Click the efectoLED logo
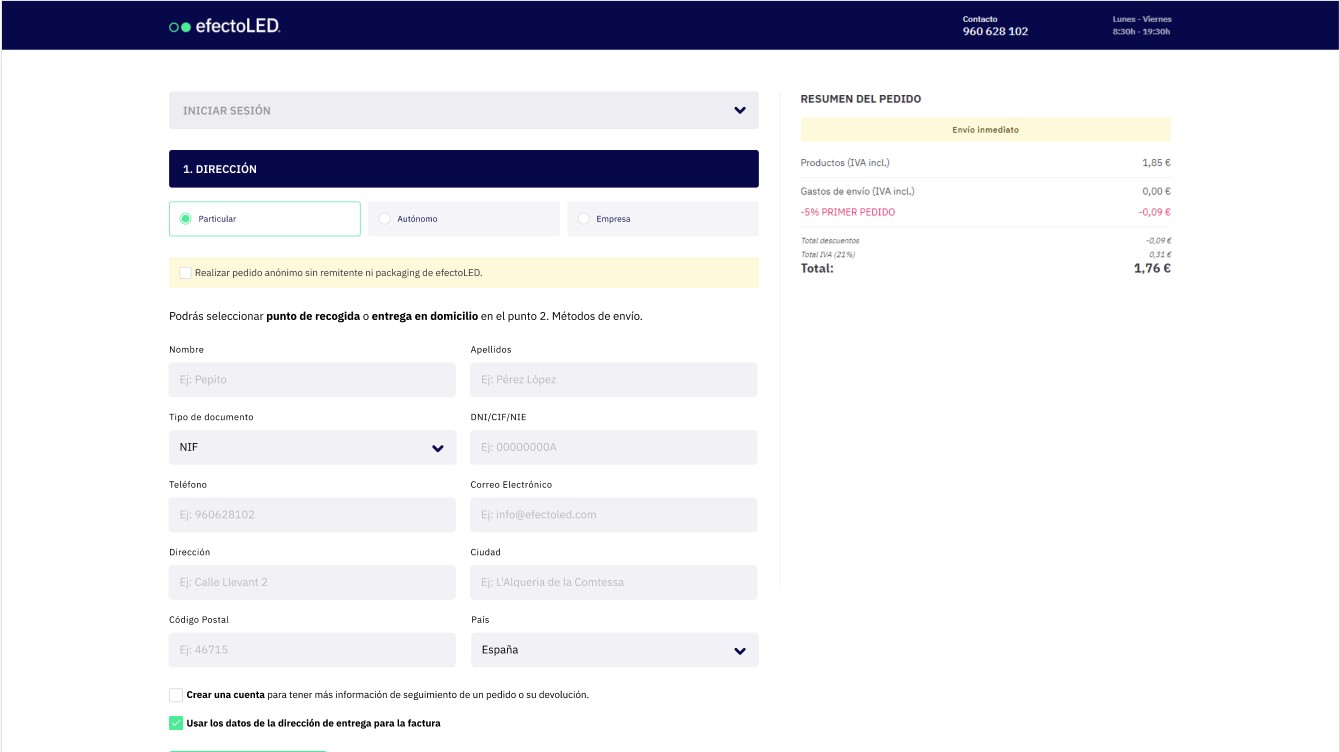Screen dimensions: 1340x752 click(x=225, y=26)
